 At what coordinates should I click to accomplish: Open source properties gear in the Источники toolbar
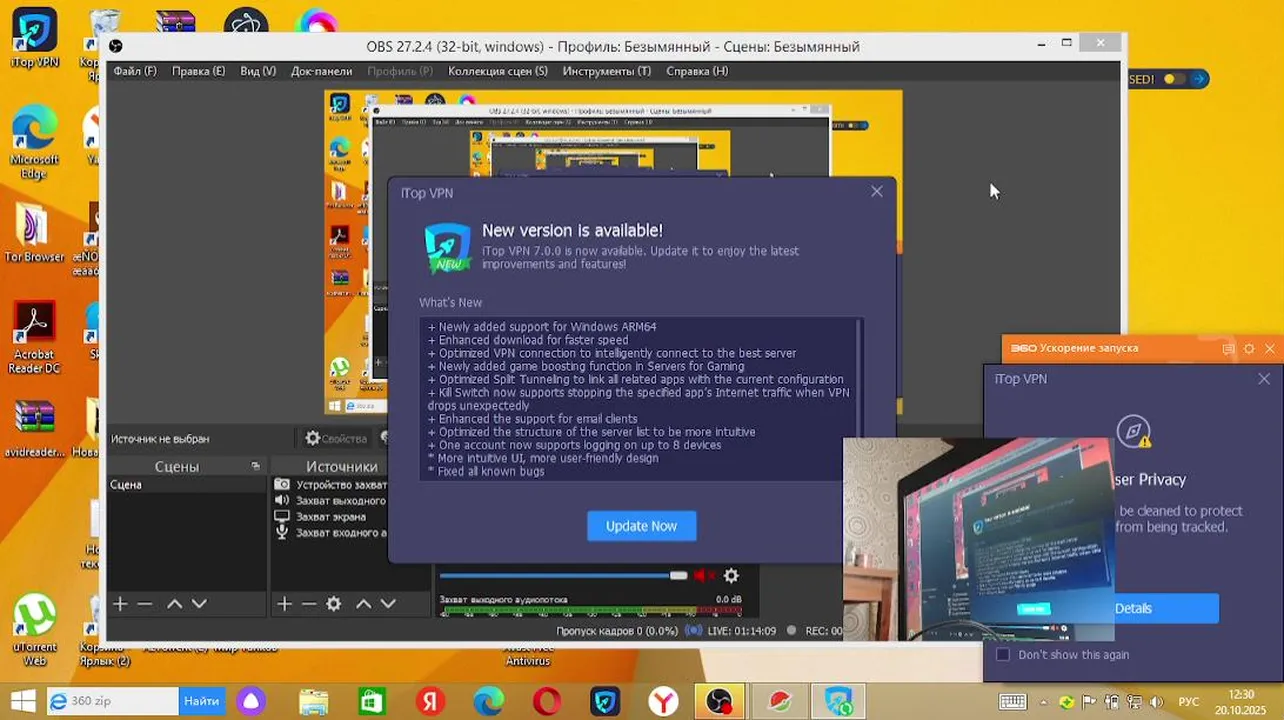[x=334, y=604]
